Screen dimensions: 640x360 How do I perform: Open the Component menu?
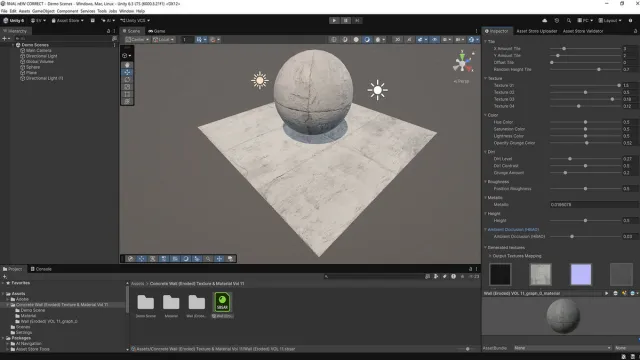pos(67,11)
